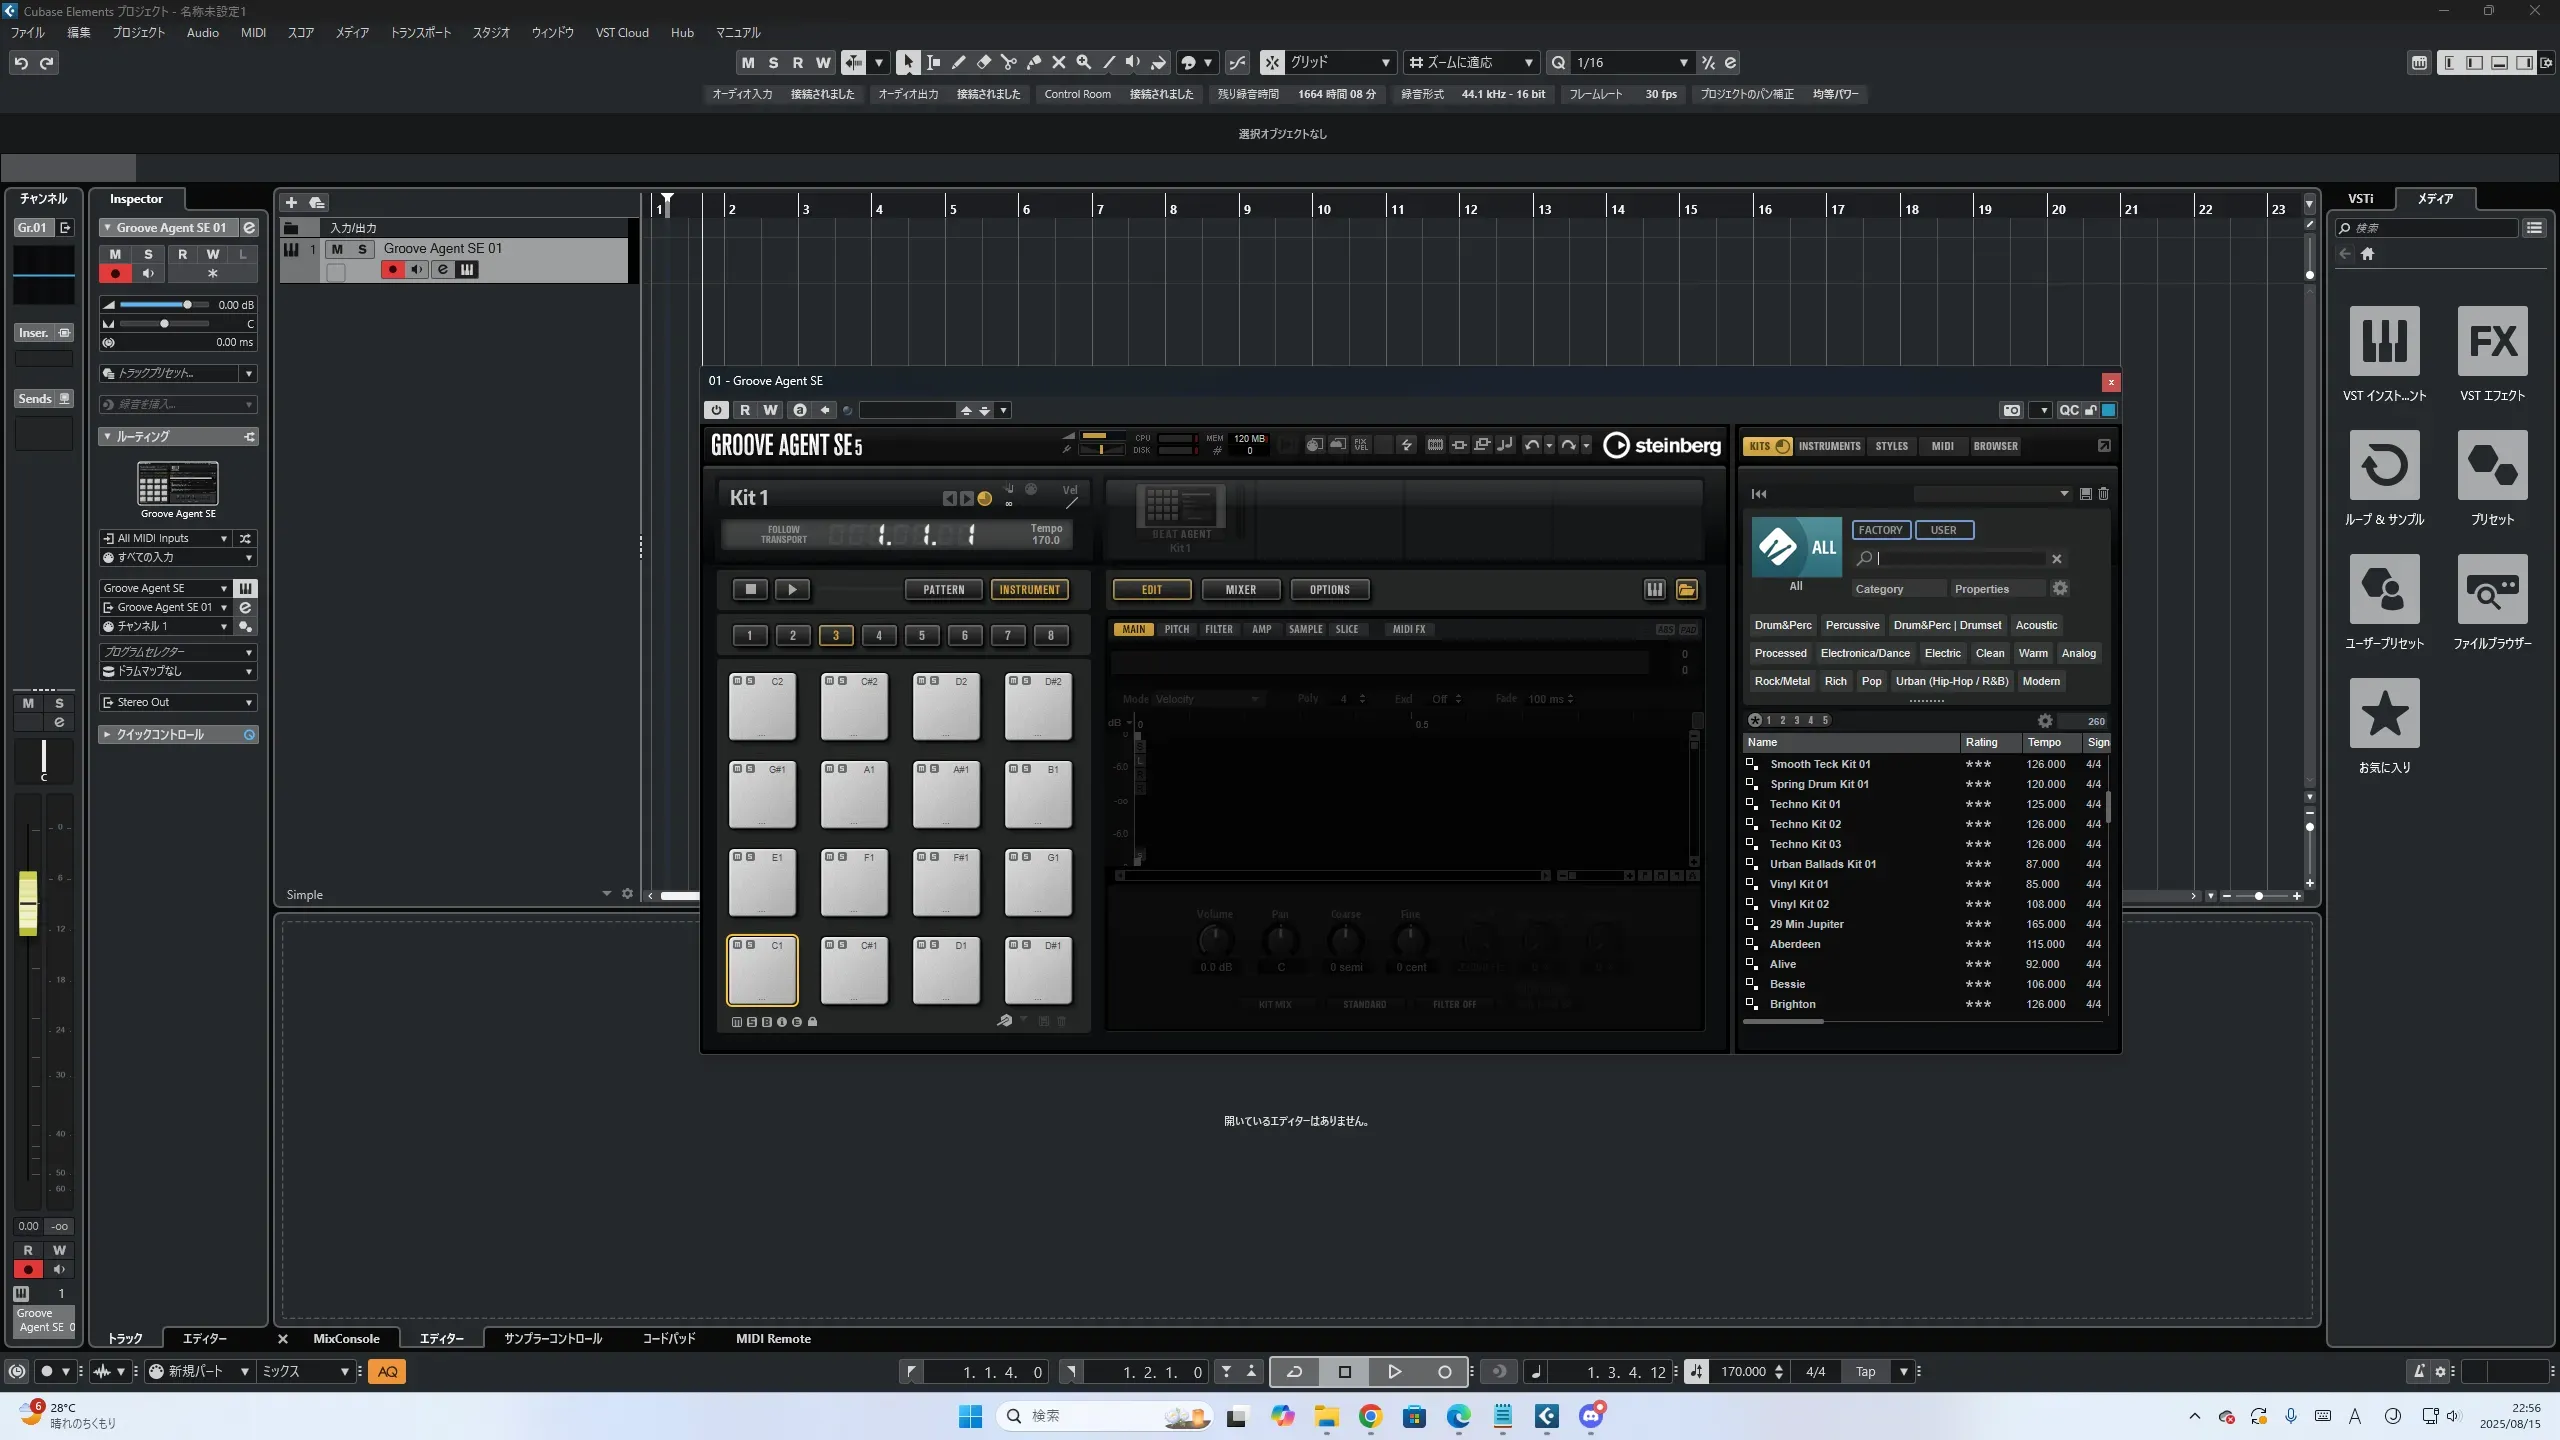This screenshot has width=2560, height=1440.
Task: Open VST Instruments tile in Media rack
Action: [2384, 341]
